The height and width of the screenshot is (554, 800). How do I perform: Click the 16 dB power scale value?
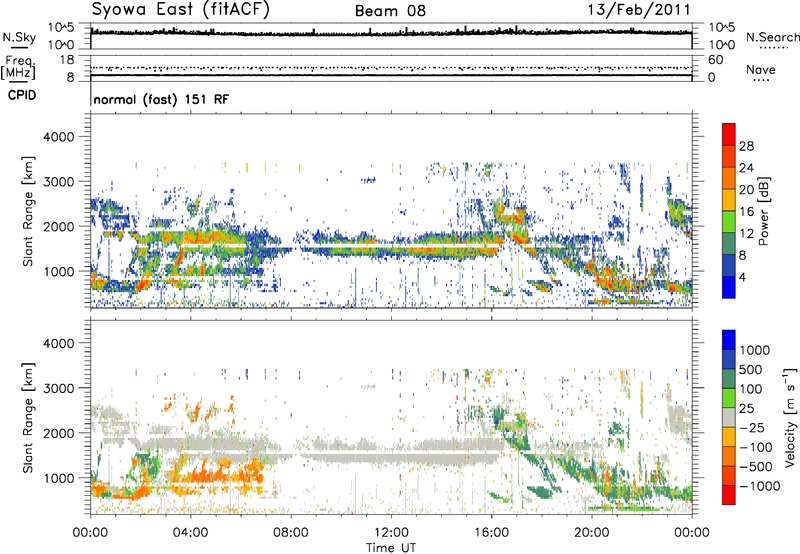(746, 212)
